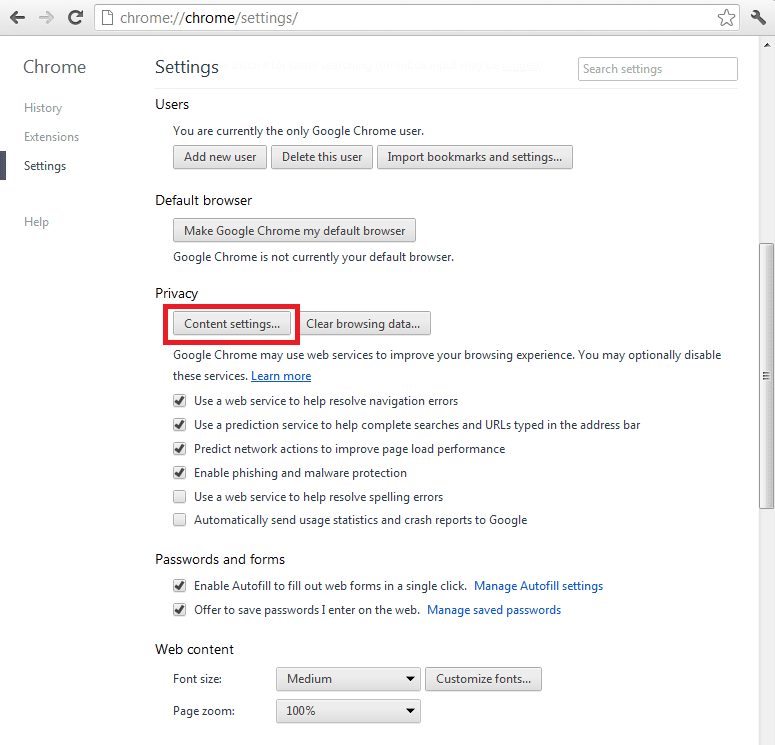This screenshot has width=775, height=745.
Task: Toggle Predict network actions checkbox
Action: [179, 449]
